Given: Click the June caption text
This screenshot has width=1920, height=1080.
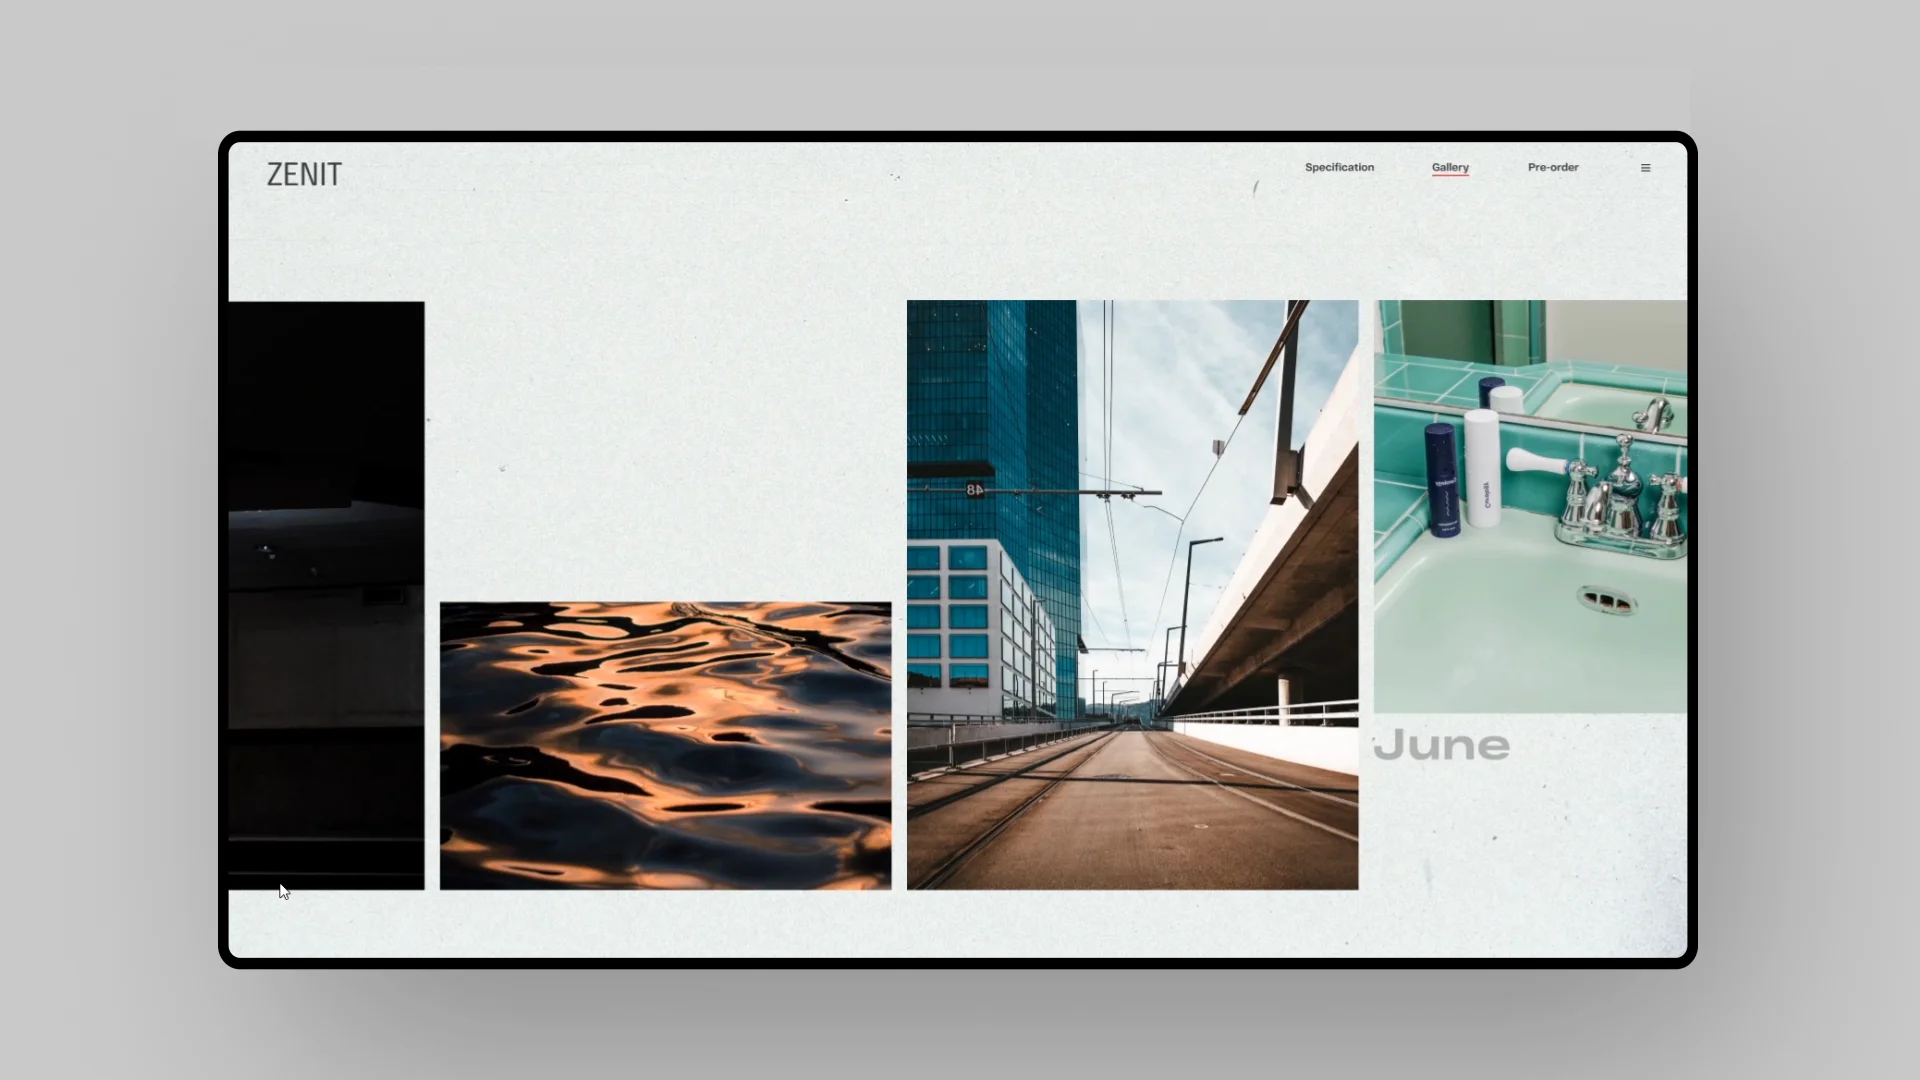Looking at the screenshot, I should (1441, 745).
